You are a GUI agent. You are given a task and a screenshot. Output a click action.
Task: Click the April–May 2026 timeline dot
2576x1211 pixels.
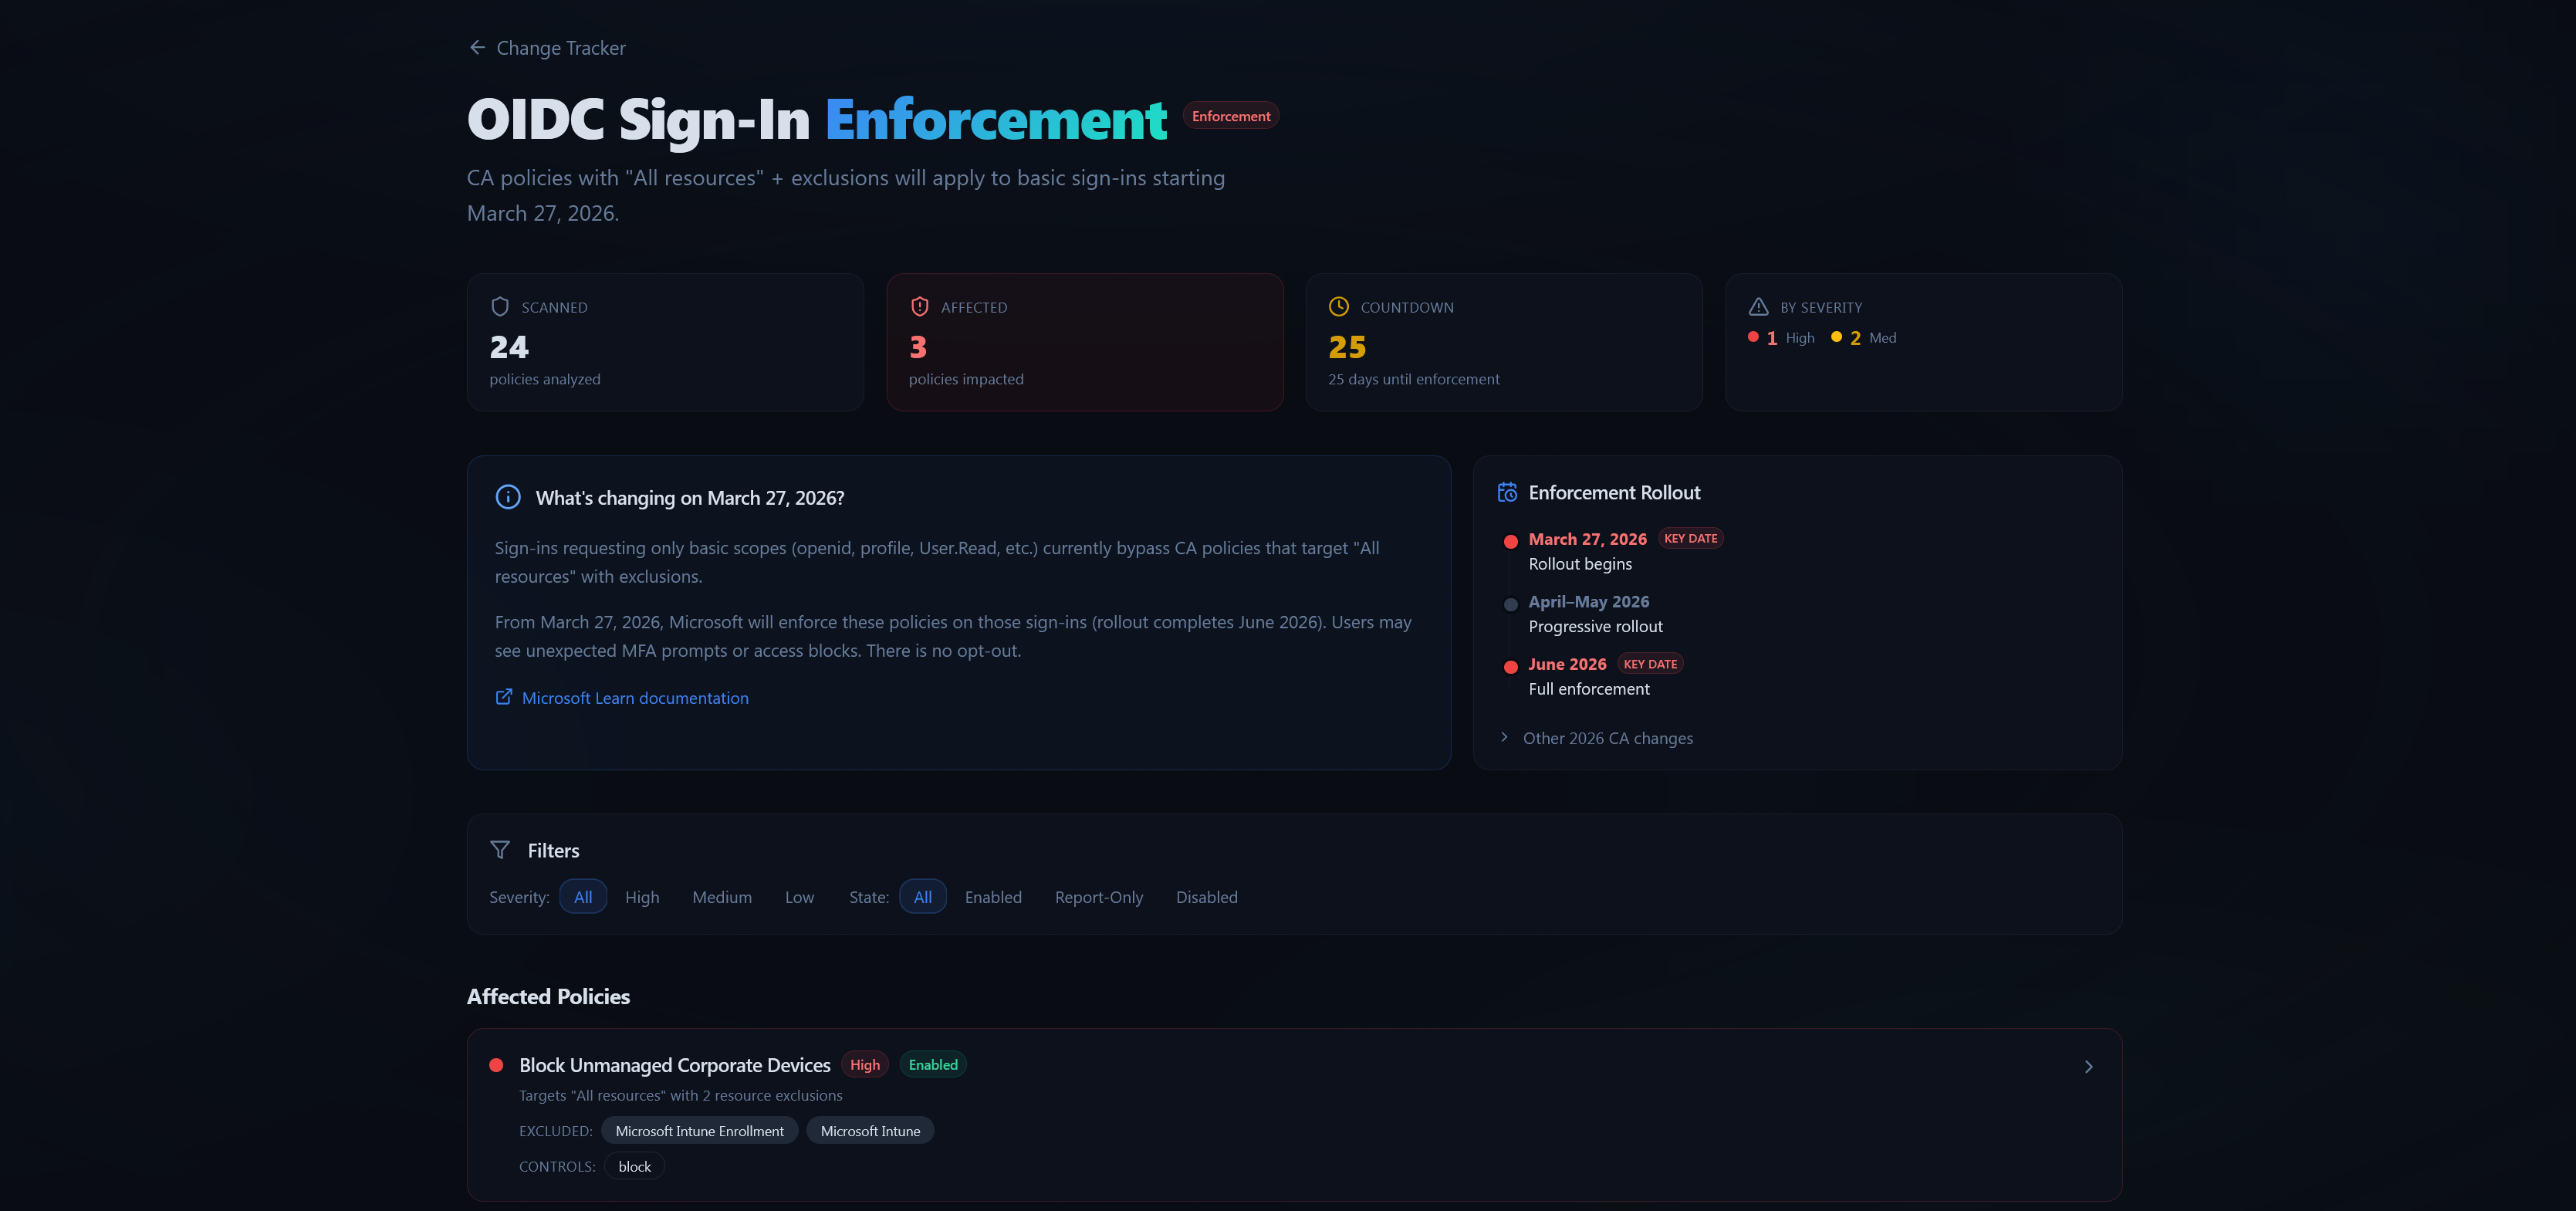(x=1511, y=604)
